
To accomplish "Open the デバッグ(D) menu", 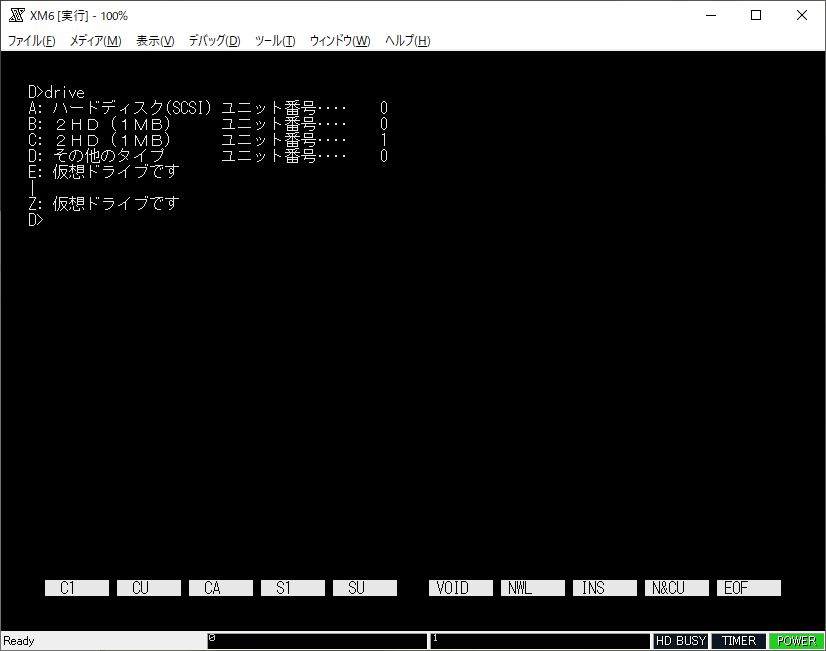I will 214,41.
